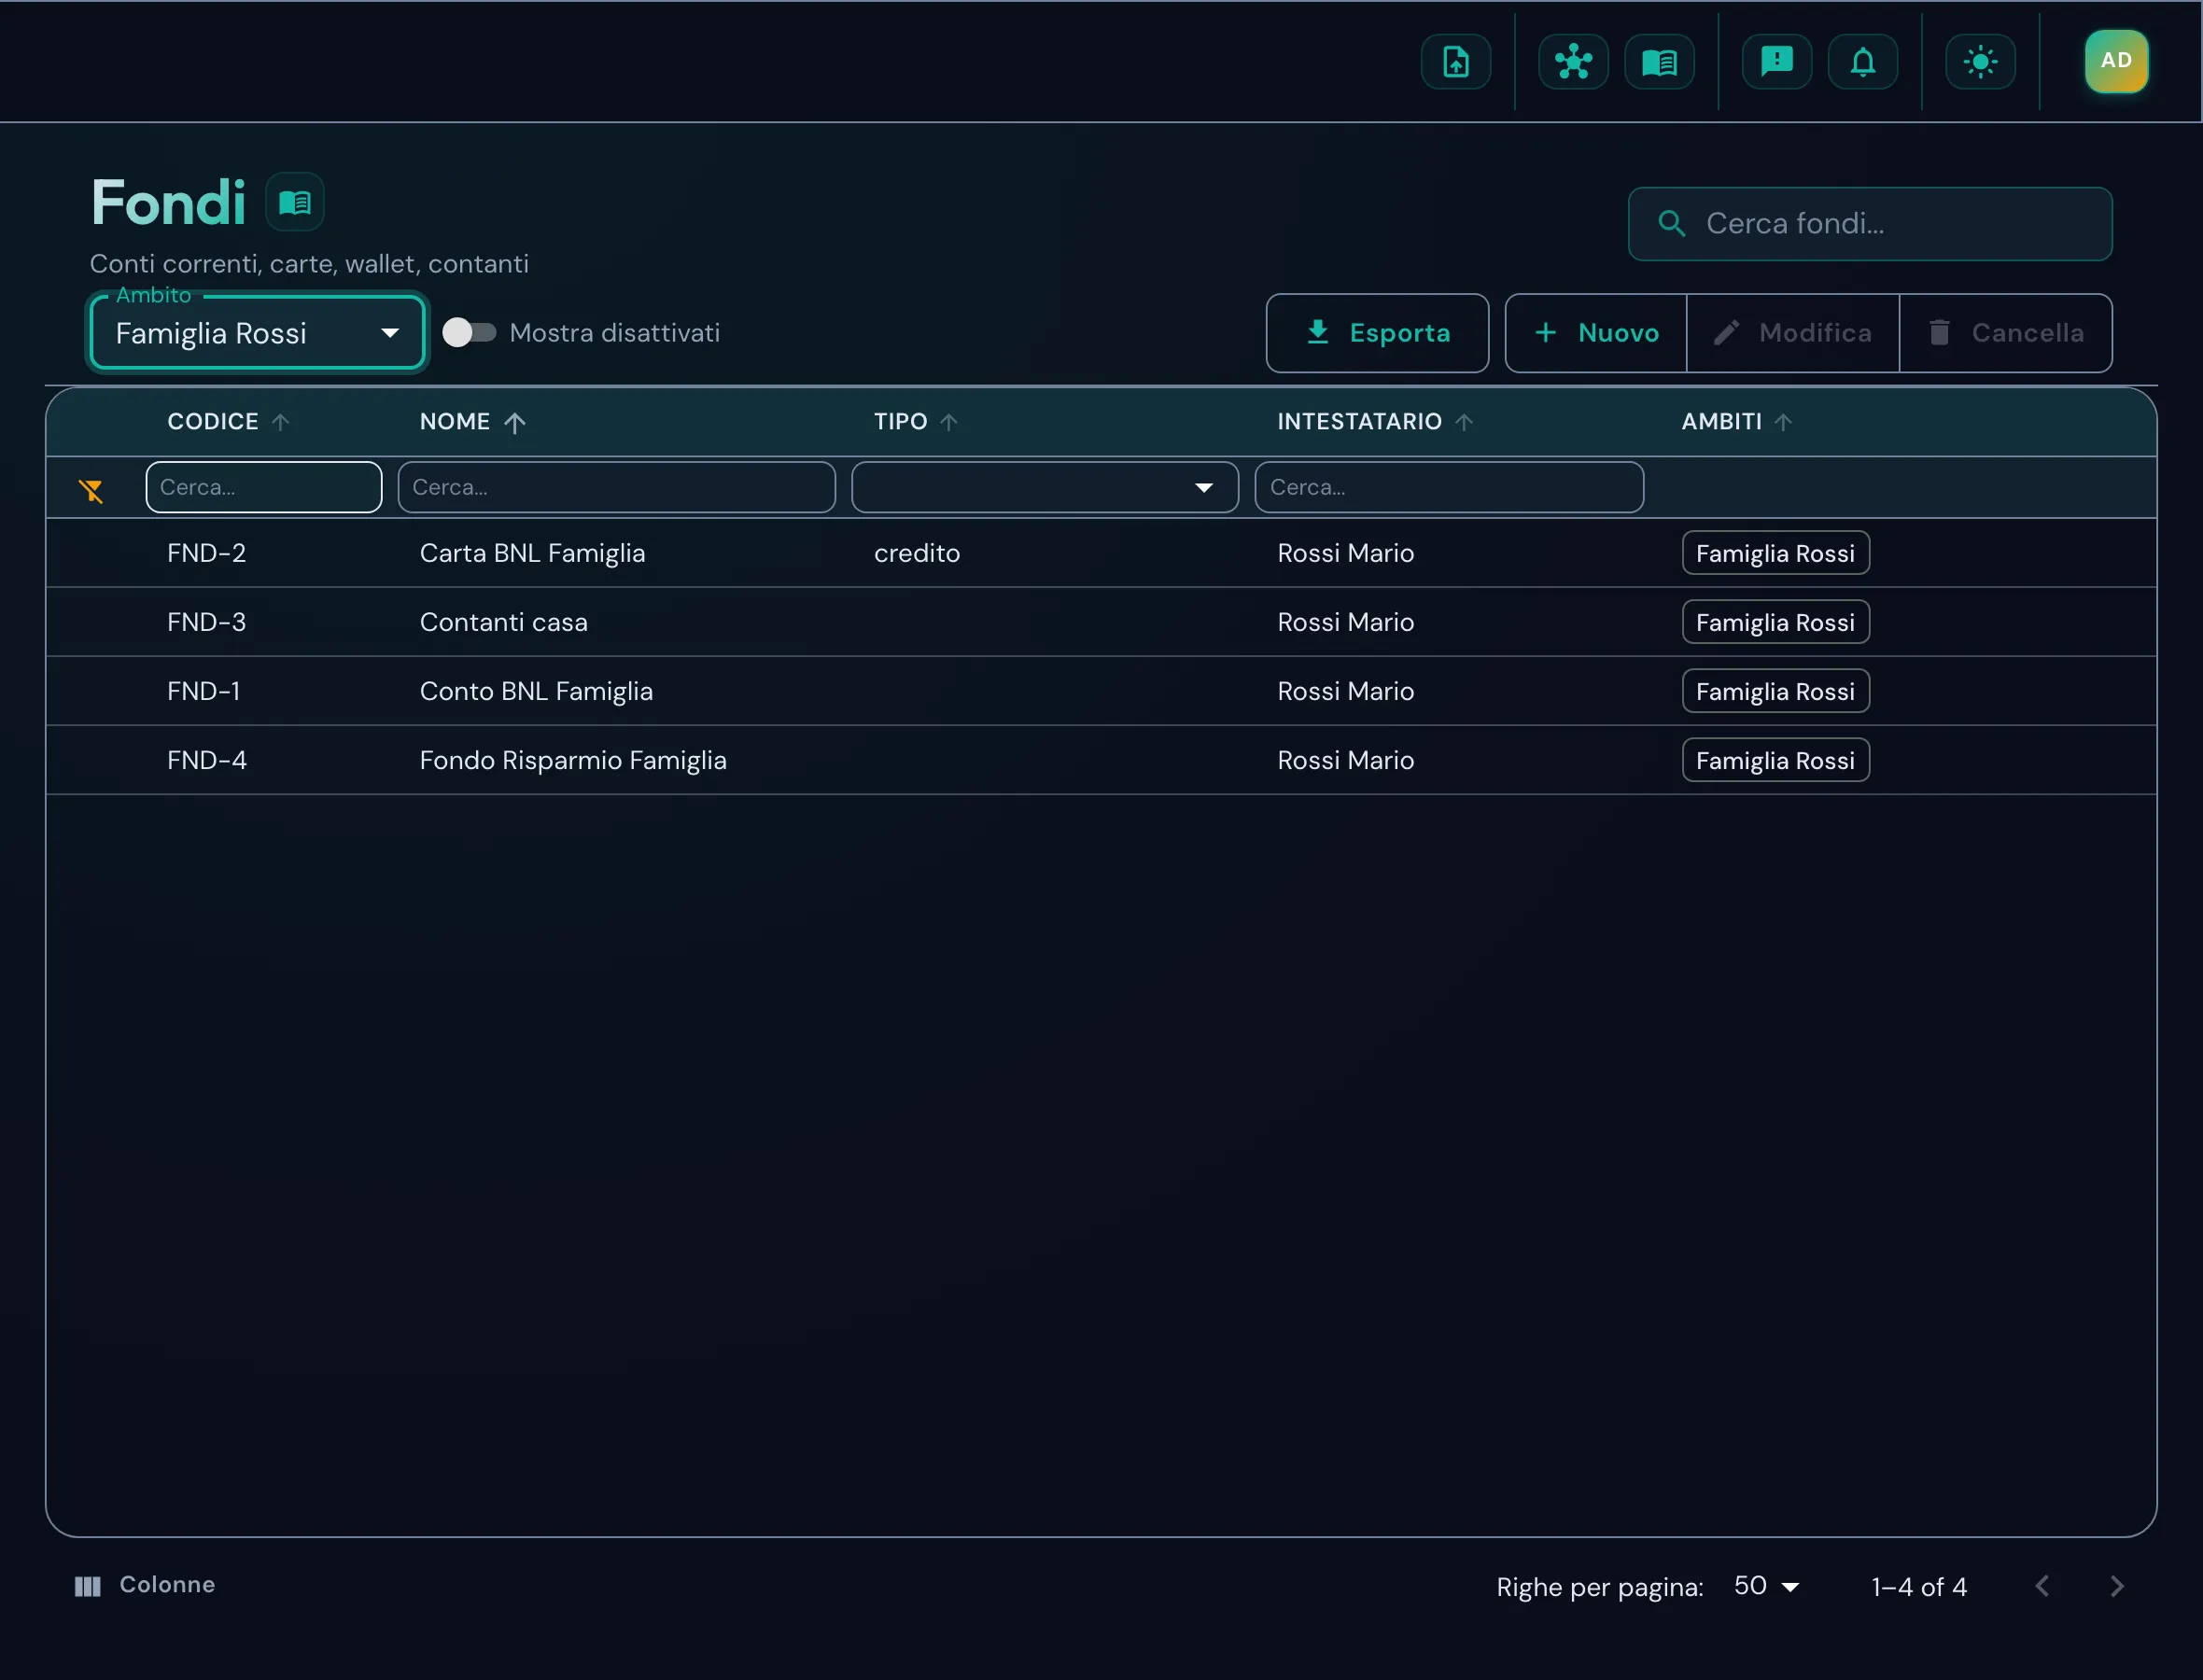Click Rossi Mario in the FND-3 row
2203x1680 pixels.
point(1345,622)
